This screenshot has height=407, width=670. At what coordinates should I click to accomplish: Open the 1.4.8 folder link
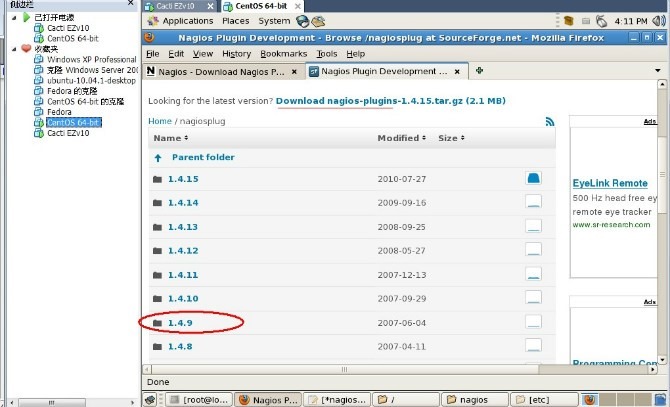point(180,346)
